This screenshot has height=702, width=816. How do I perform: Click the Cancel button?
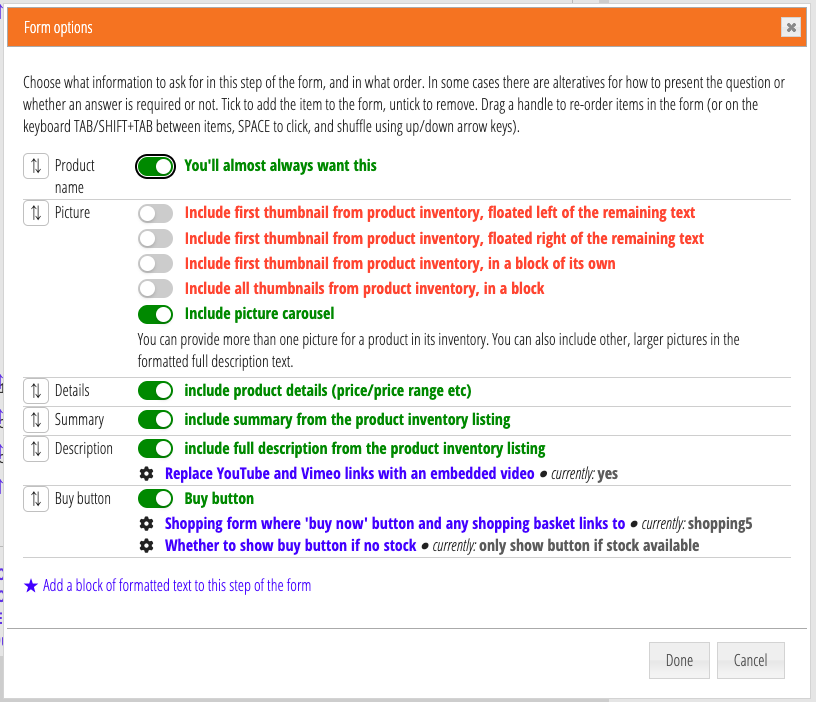pos(750,660)
